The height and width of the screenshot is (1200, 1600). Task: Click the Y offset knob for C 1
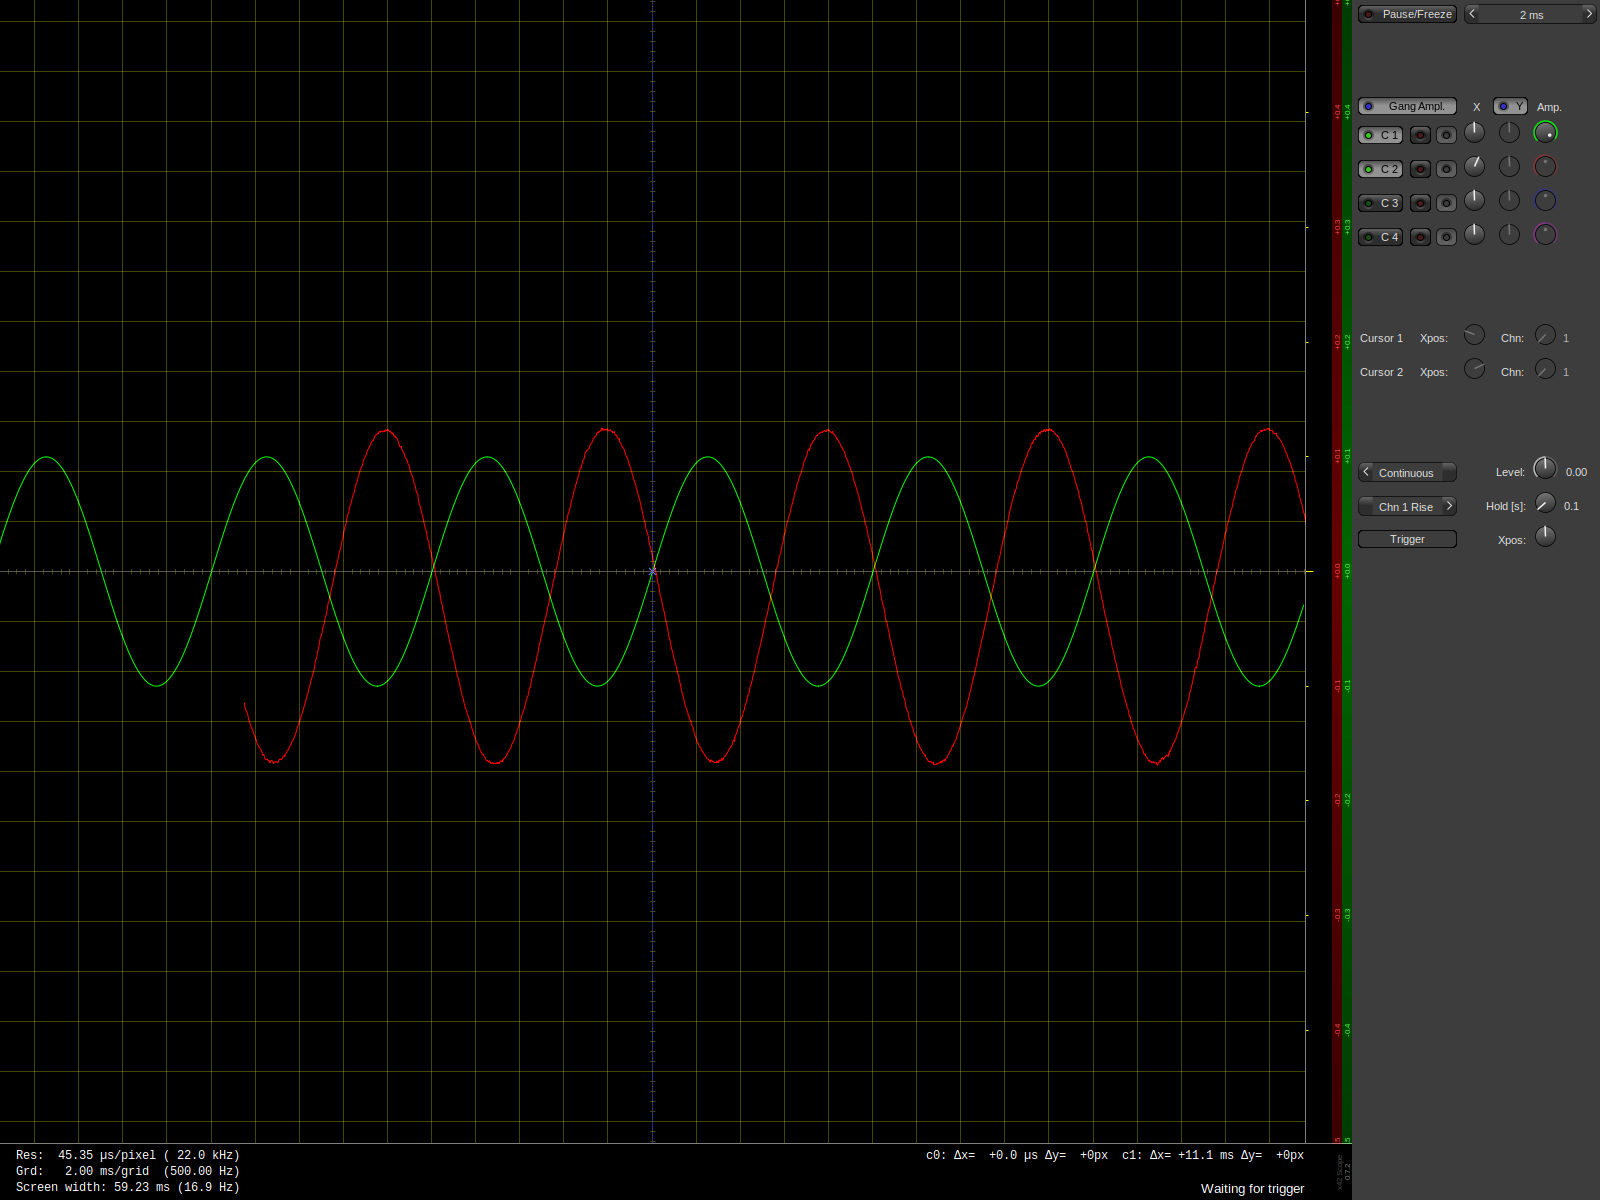point(1510,132)
